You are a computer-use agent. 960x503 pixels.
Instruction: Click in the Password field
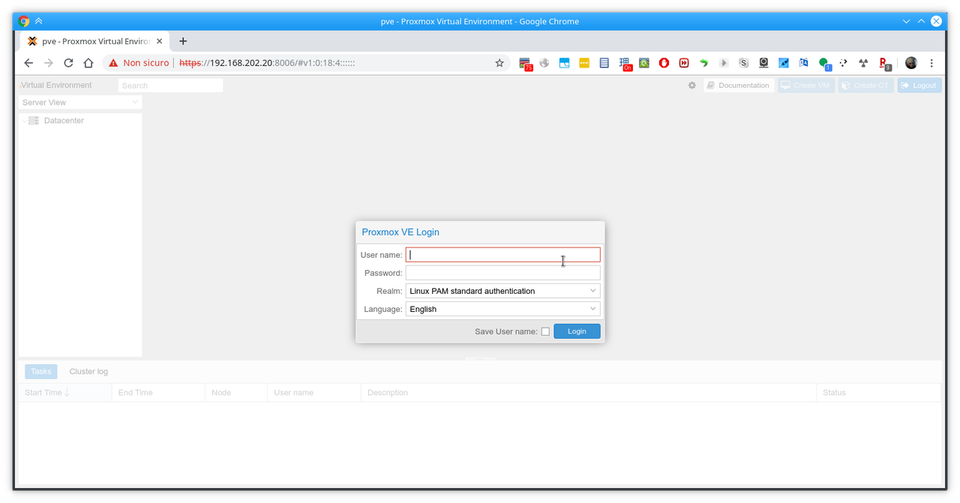(x=502, y=273)
